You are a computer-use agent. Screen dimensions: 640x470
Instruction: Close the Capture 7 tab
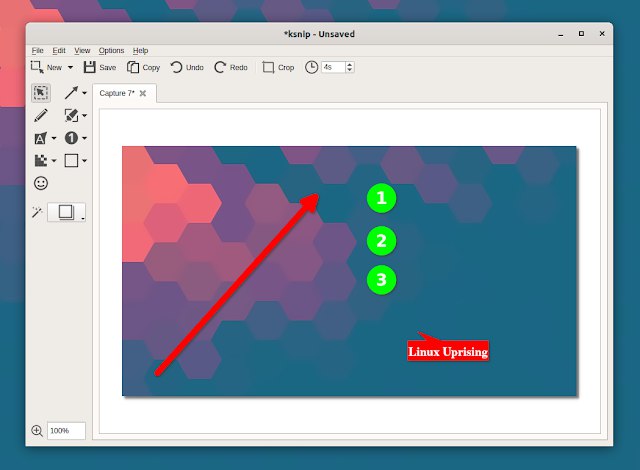click(143, 93)
